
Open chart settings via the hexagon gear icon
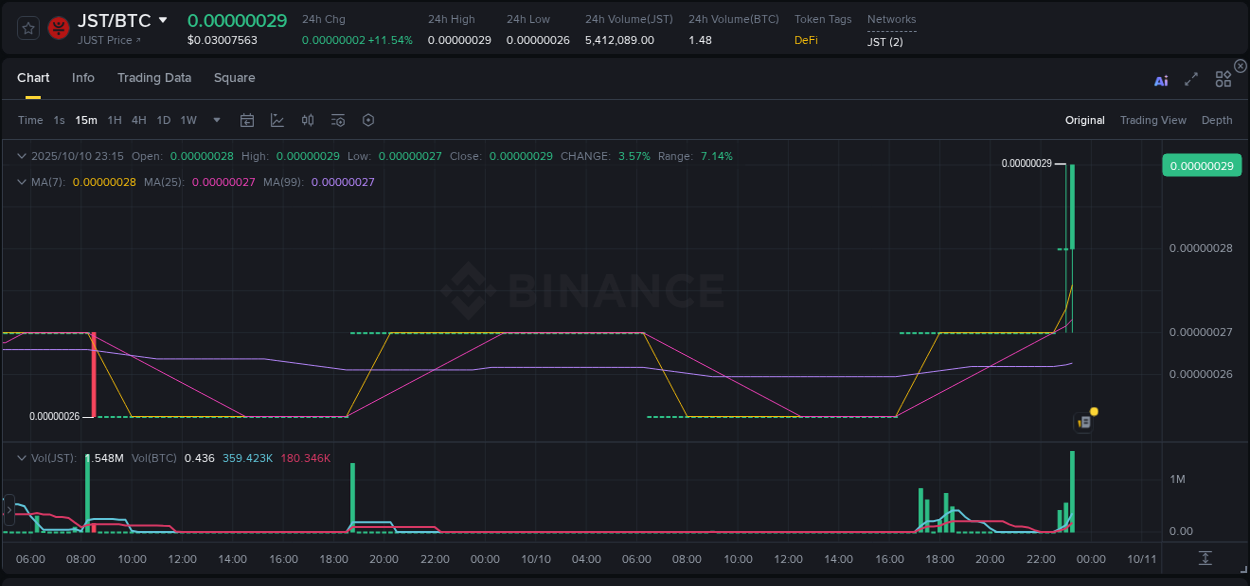click(368, 120)
